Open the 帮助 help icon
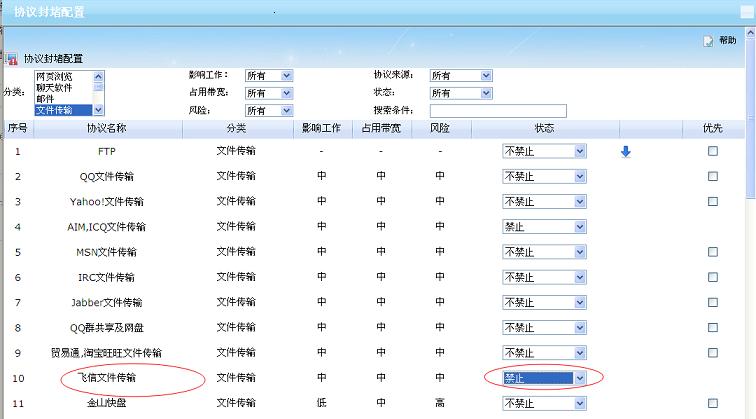Screen dimensions: 756x419 (x=709, y=41)
